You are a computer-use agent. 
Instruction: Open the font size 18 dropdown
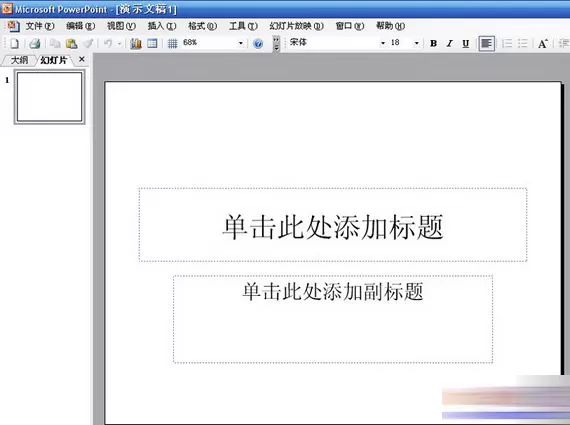[x=416, y=43]
